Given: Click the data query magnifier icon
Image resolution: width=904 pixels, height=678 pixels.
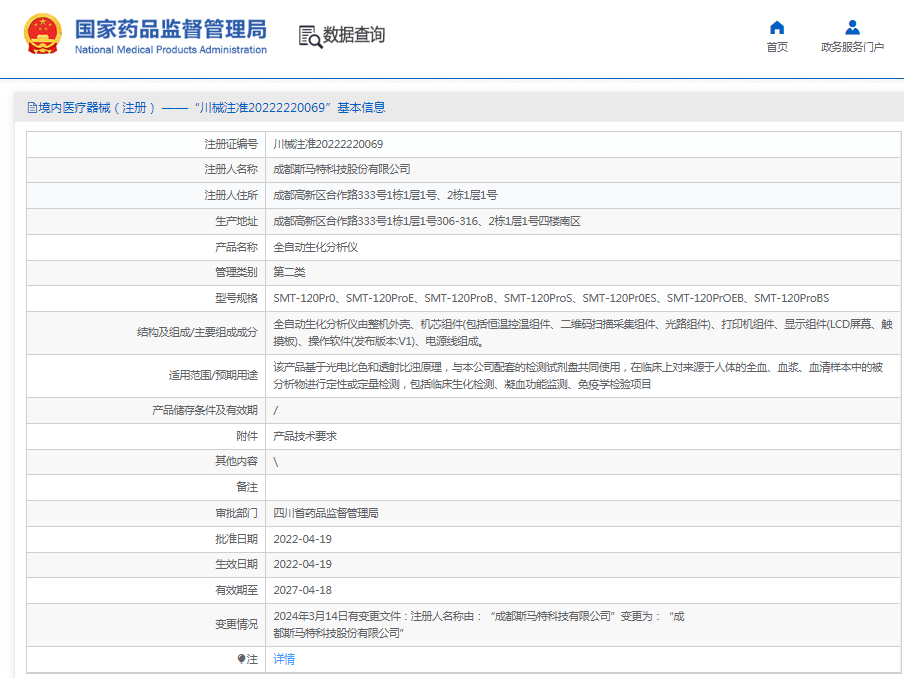Looking at the screenshot, I should [310, 35].
